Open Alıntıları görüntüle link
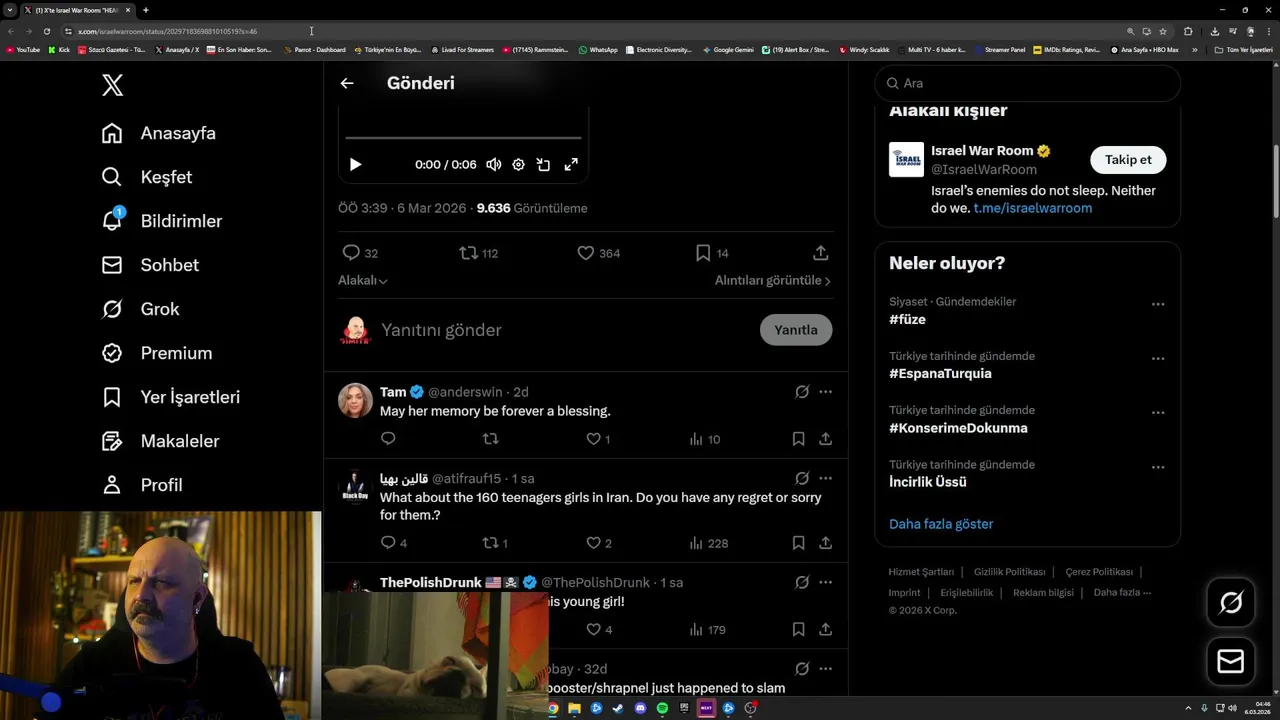Viewport: 1280px width, 720px height. (773, 281)
